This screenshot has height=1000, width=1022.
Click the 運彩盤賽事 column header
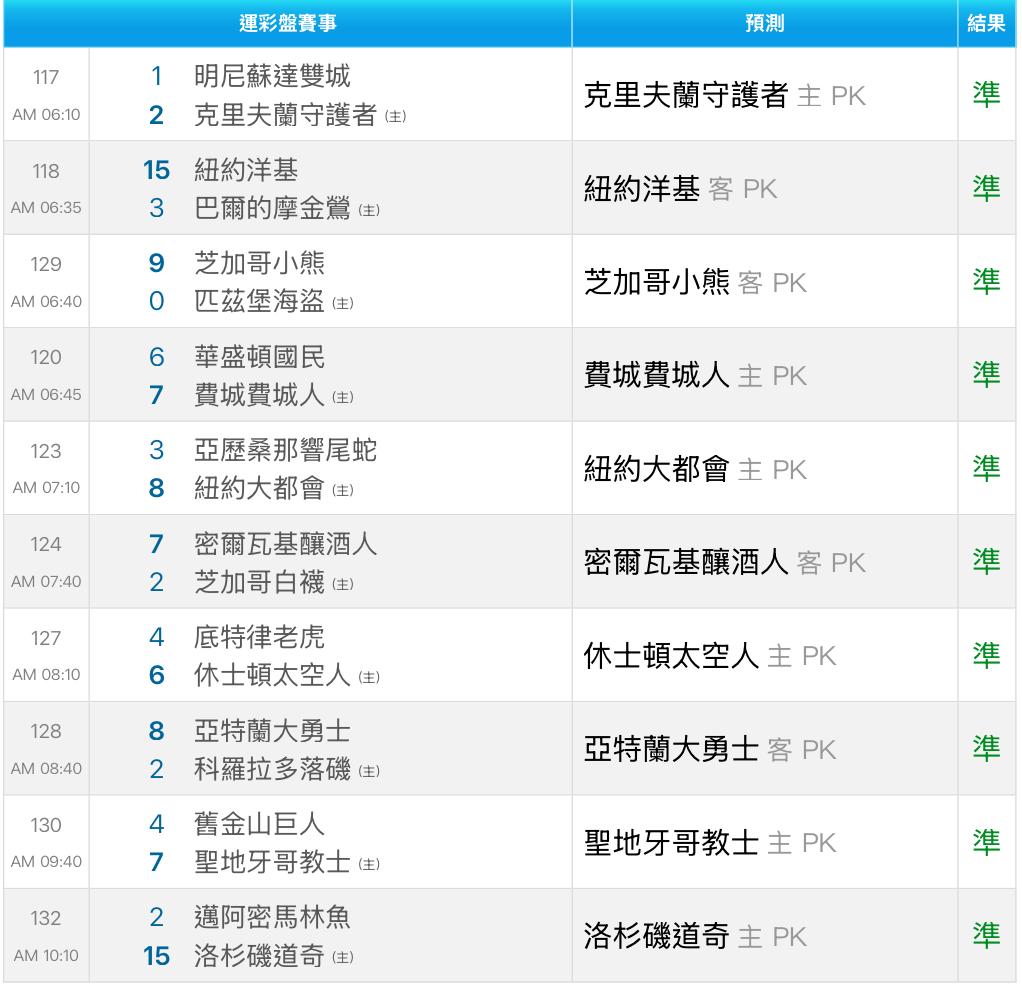(287, 23)
